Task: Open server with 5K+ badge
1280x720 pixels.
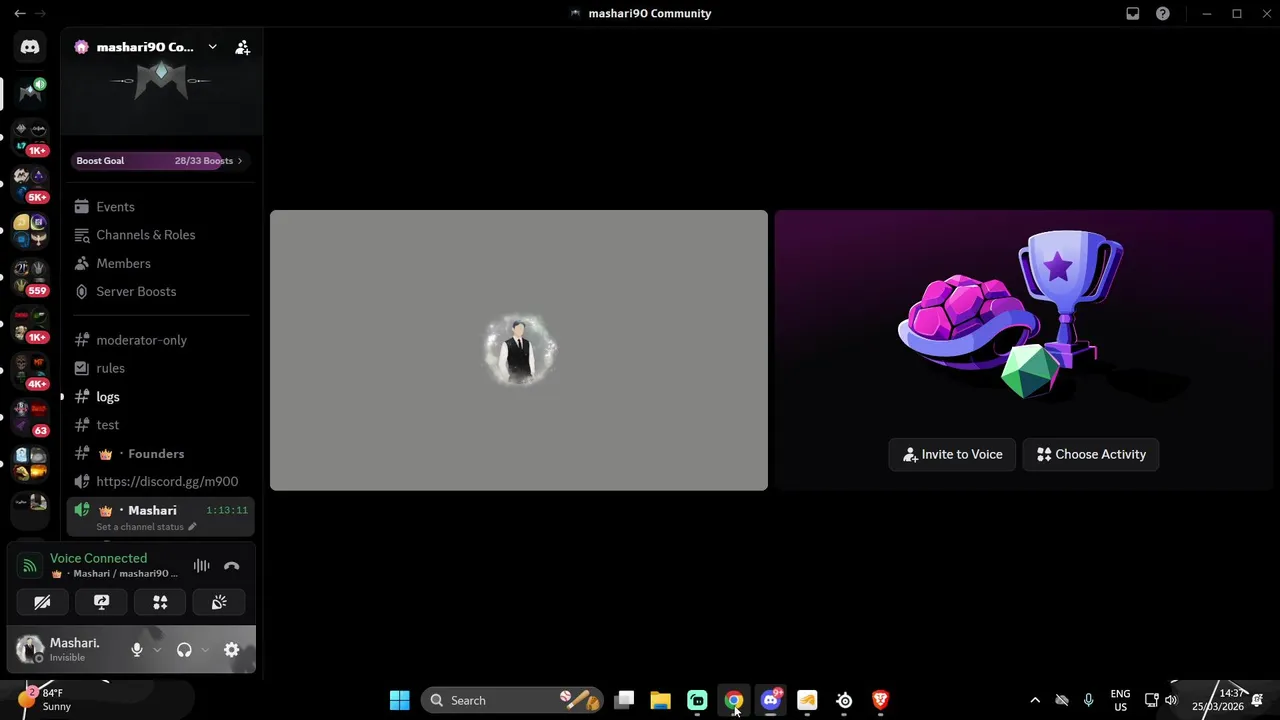Action: pos(30,185)
